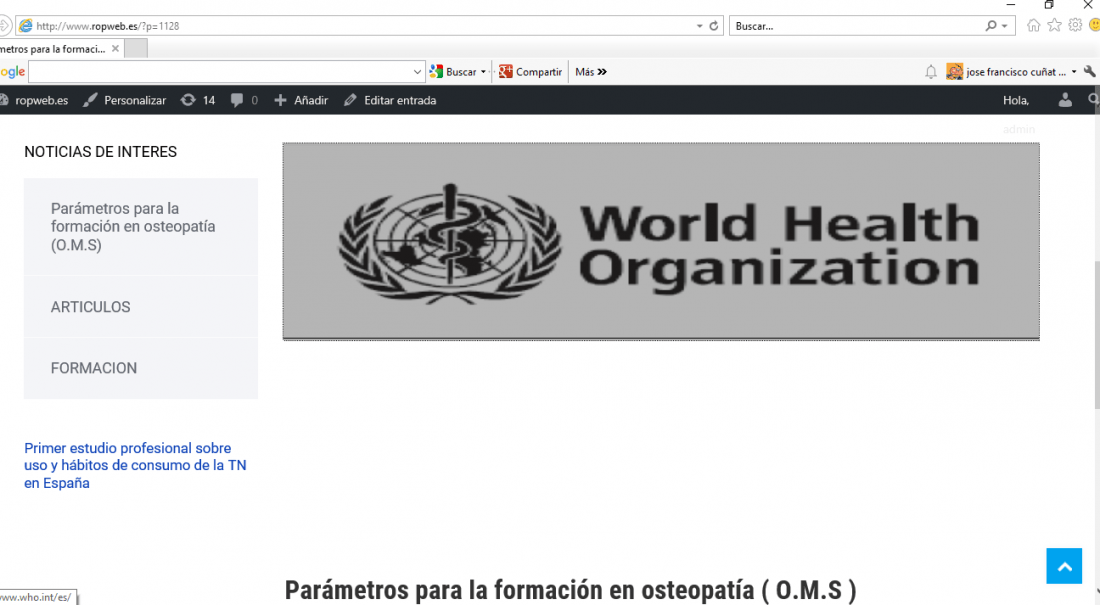Open the ARTICULOS sidebar category
Screen dimensions: 1100x605
pyautogui.click(x=141, y=307)
